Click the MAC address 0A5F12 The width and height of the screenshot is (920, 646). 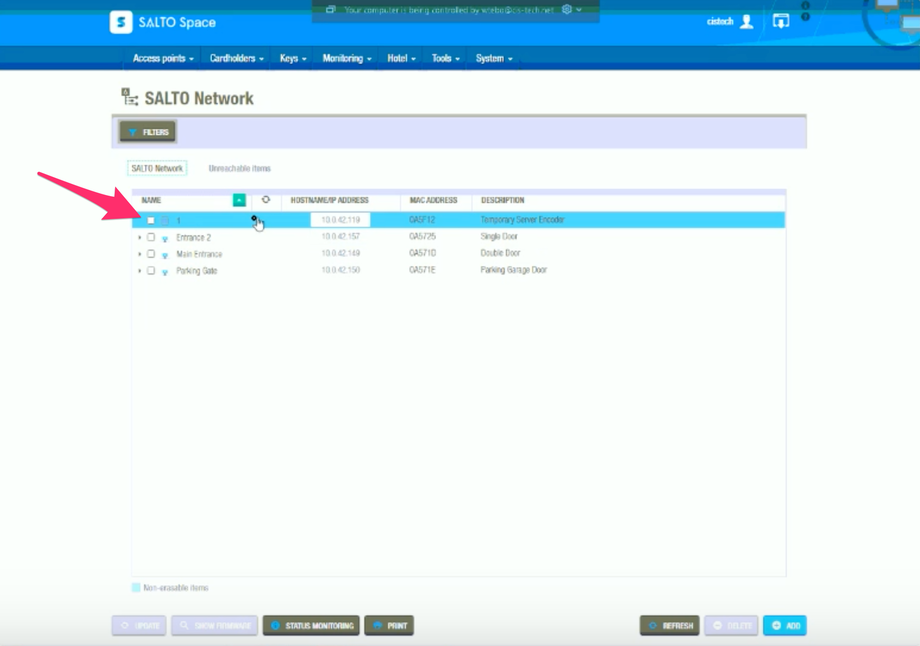point(422,219)
